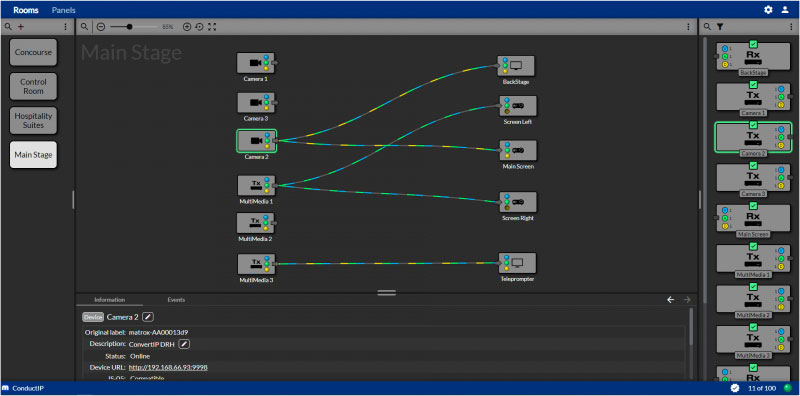
Task: Open the Device URL link
Action: 168,367
